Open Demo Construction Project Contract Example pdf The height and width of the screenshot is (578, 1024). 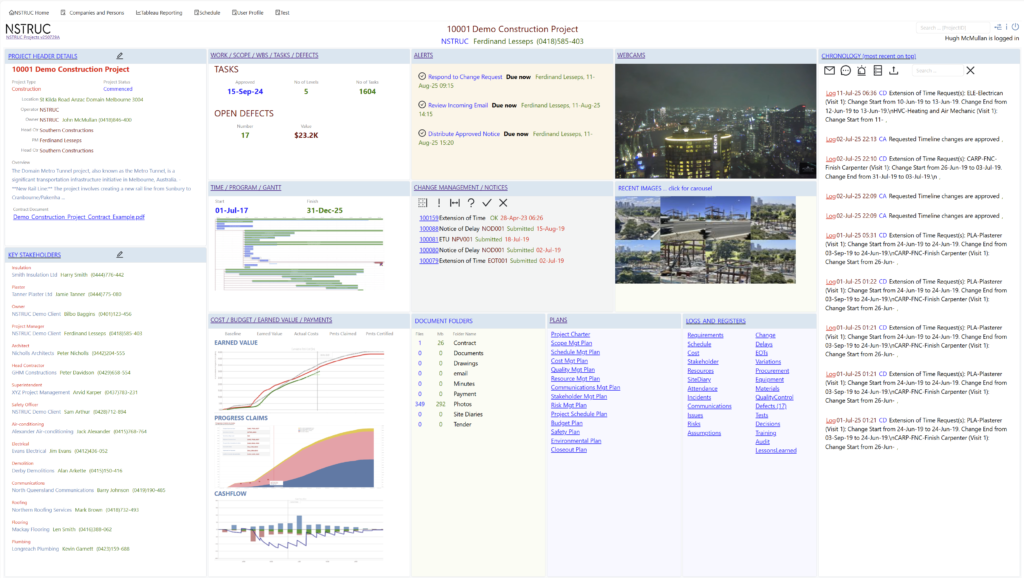coord(79,217)
